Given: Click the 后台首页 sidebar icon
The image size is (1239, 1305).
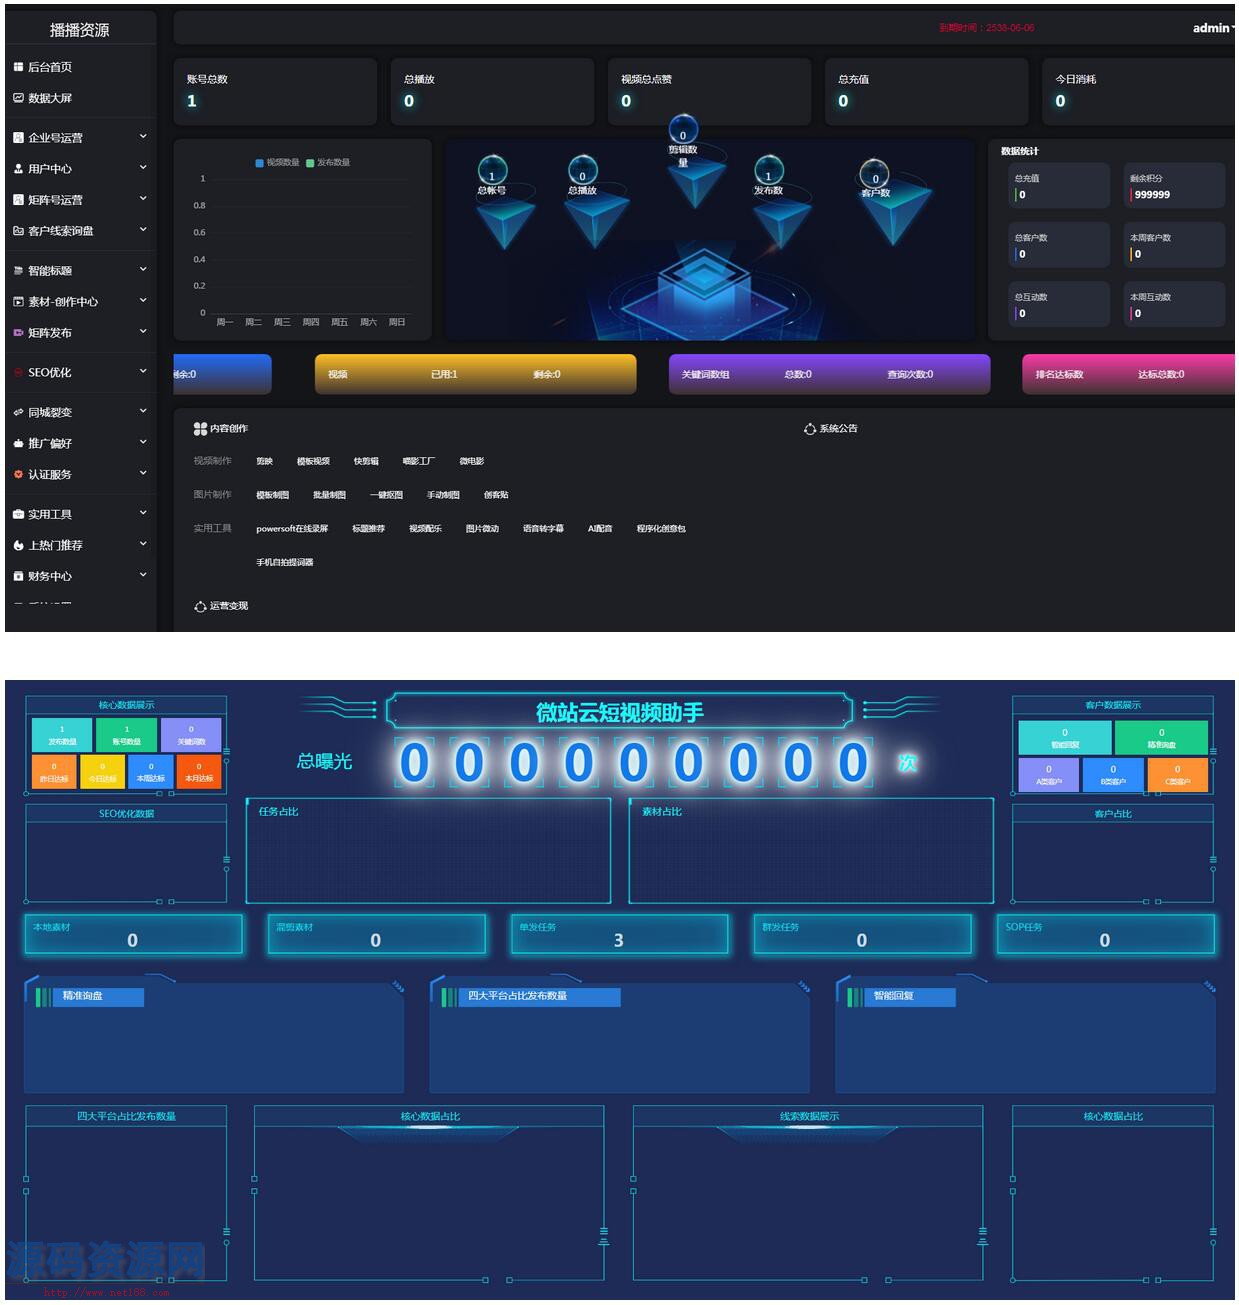Looking at the screenshot, I should tap(18, 67).
